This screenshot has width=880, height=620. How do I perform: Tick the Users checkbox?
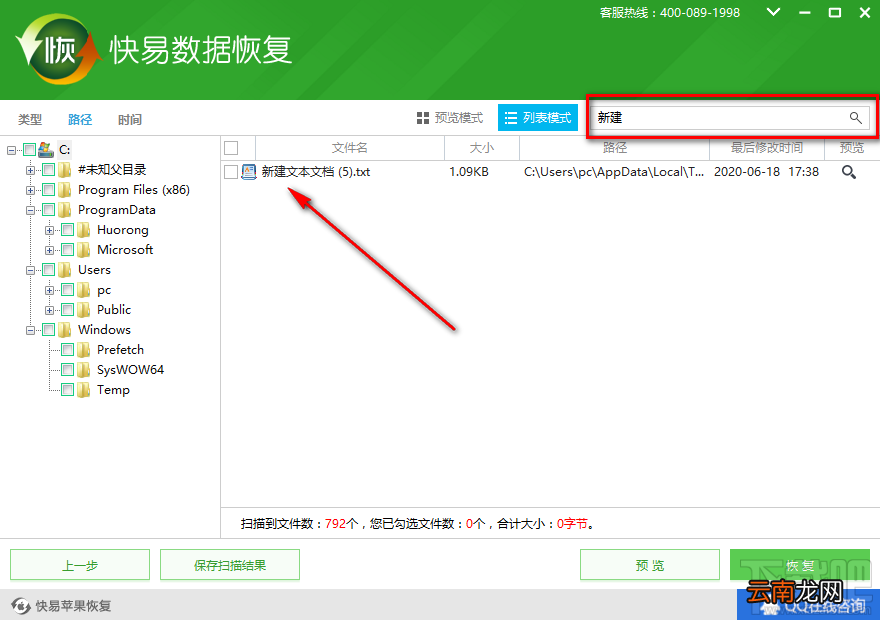(49, 270)
